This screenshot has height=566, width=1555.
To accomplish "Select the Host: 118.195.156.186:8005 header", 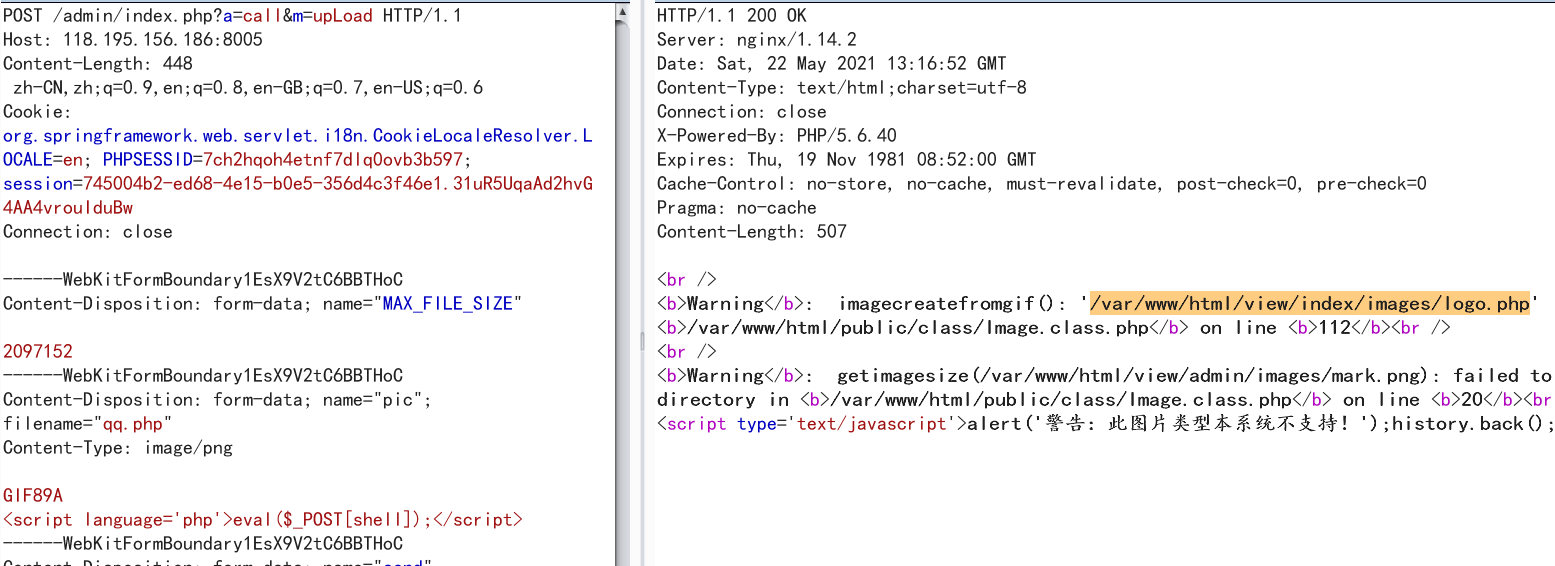I will point(133,40).
